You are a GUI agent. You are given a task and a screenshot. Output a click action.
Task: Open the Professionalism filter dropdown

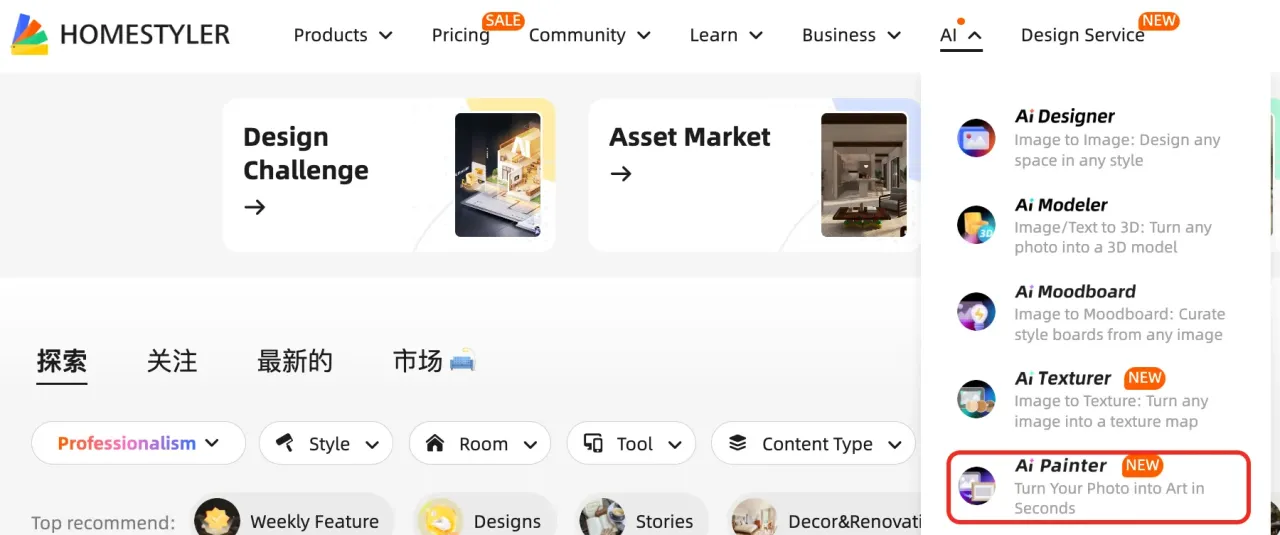click(138, 443)
